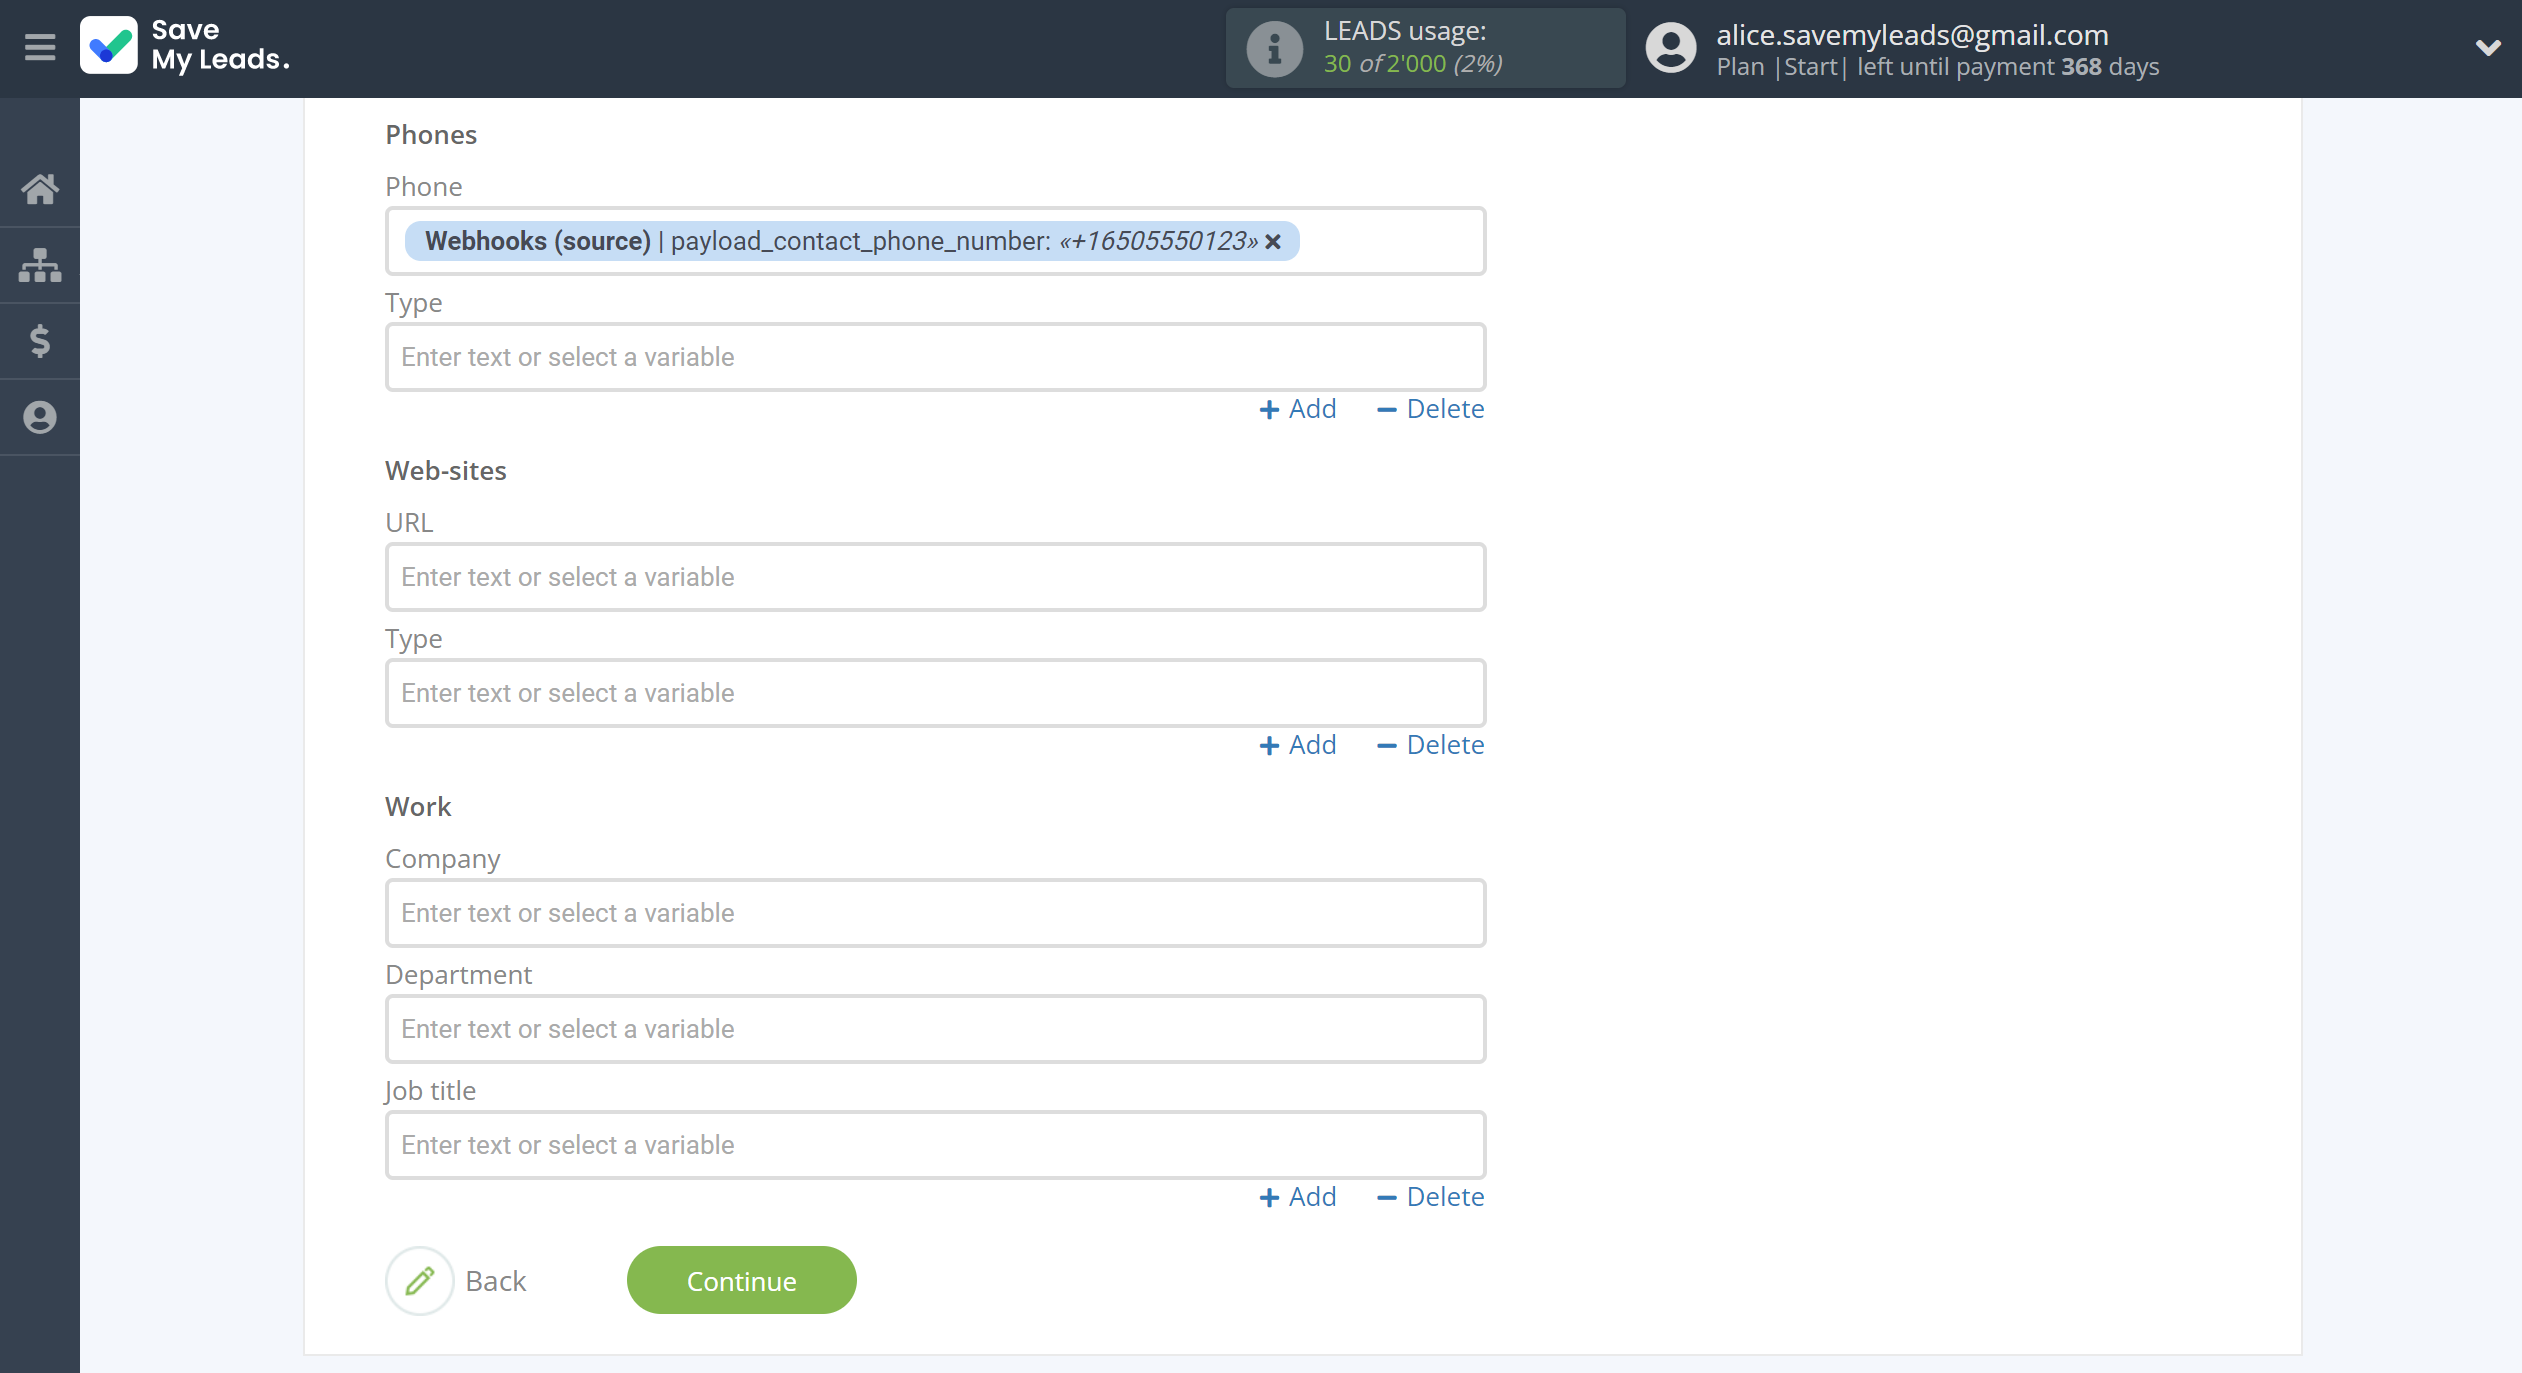Click the Back pencil icon
2522x1373 pixels.
pyautogui.click(x=420, y=1281)
